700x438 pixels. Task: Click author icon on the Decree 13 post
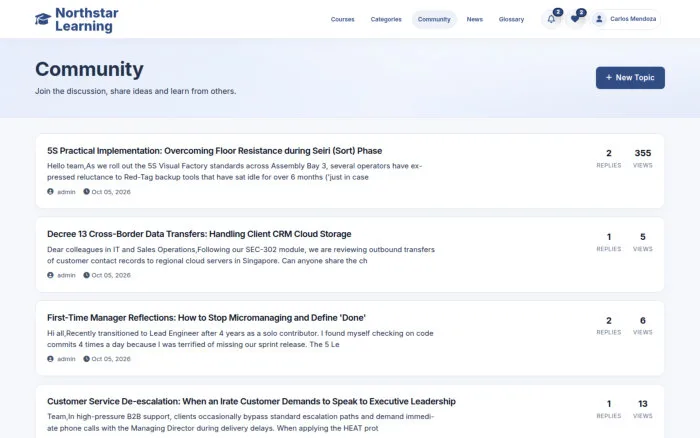point(50,275)
